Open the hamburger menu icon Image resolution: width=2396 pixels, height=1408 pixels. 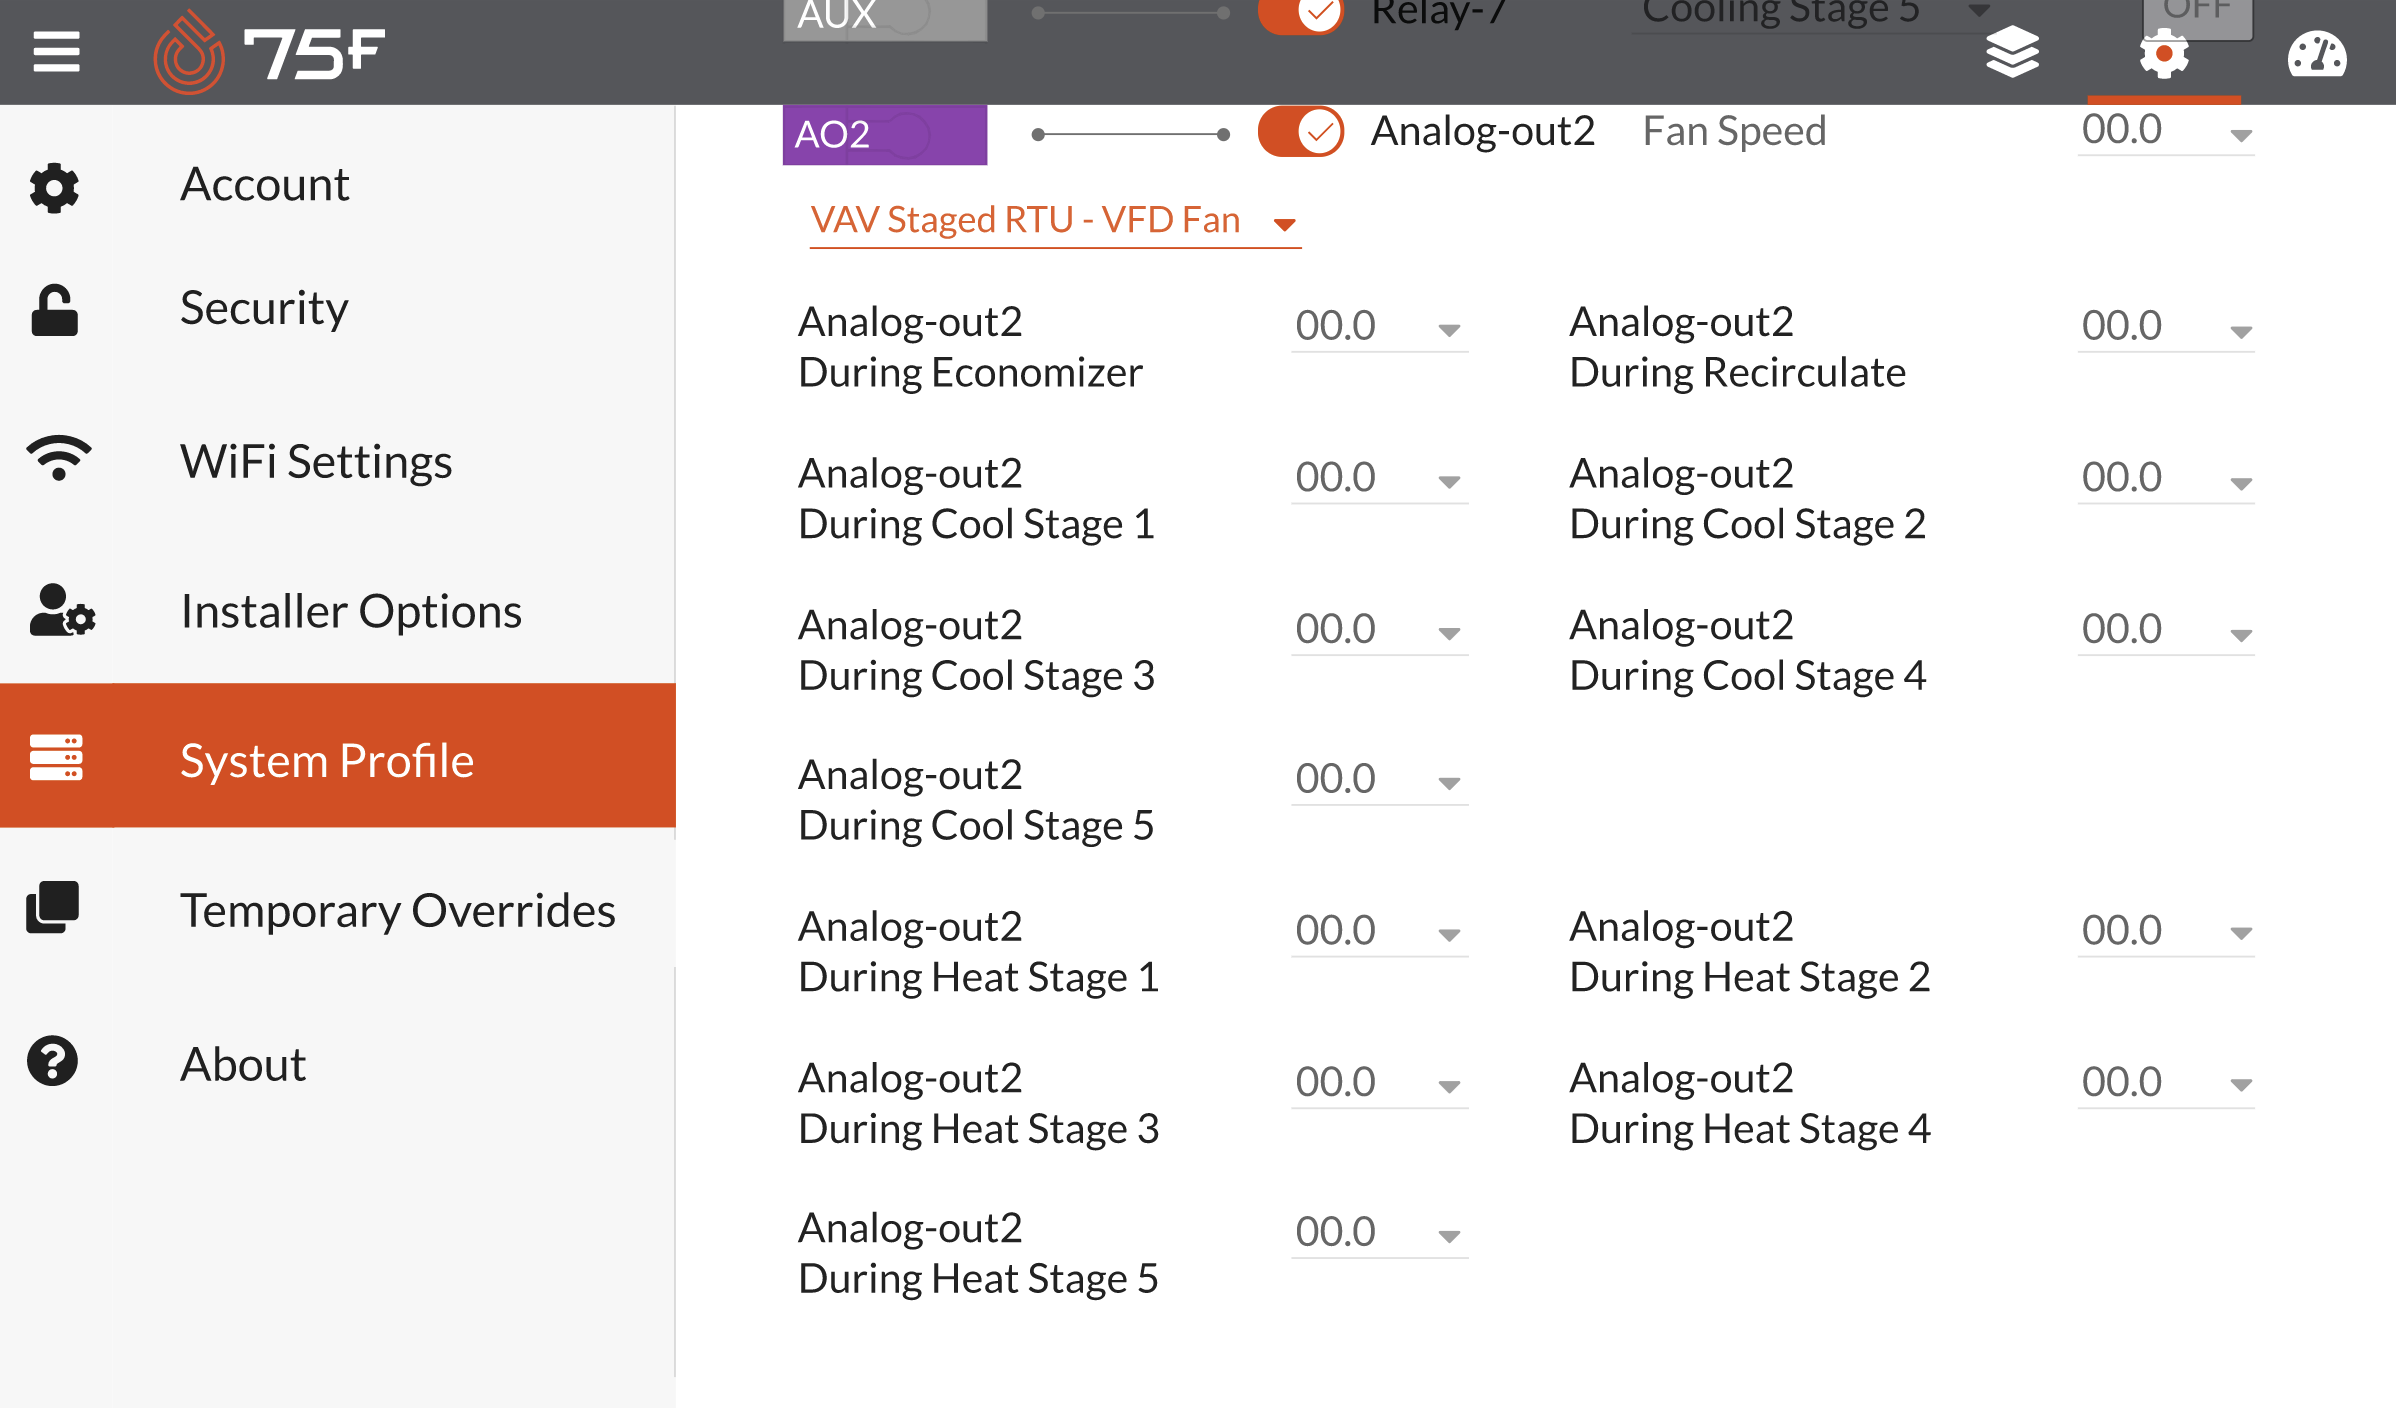[x=56, y=52]
